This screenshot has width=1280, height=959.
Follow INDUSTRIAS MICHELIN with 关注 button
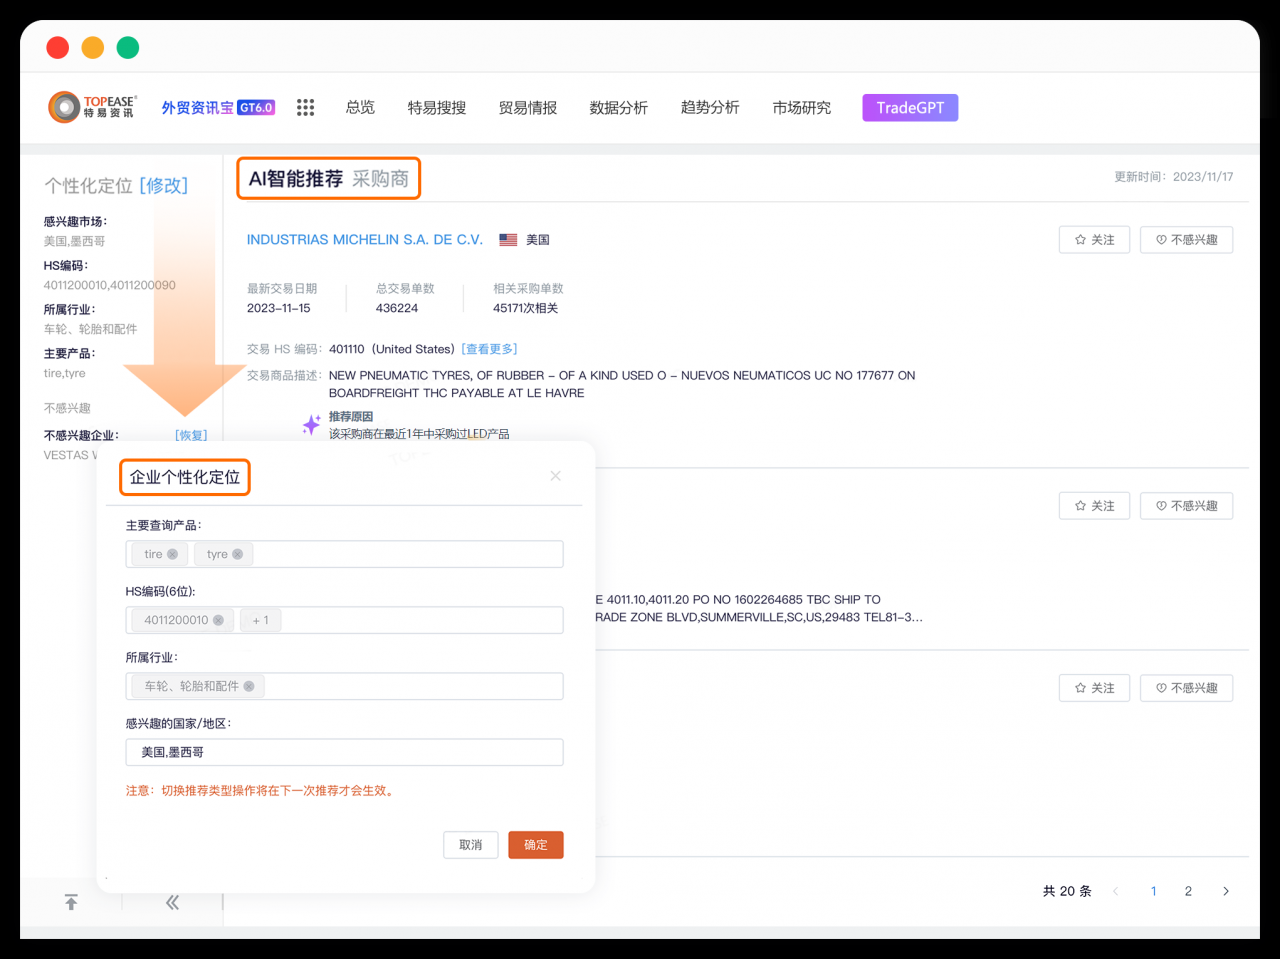click(x=1094, y=240)
